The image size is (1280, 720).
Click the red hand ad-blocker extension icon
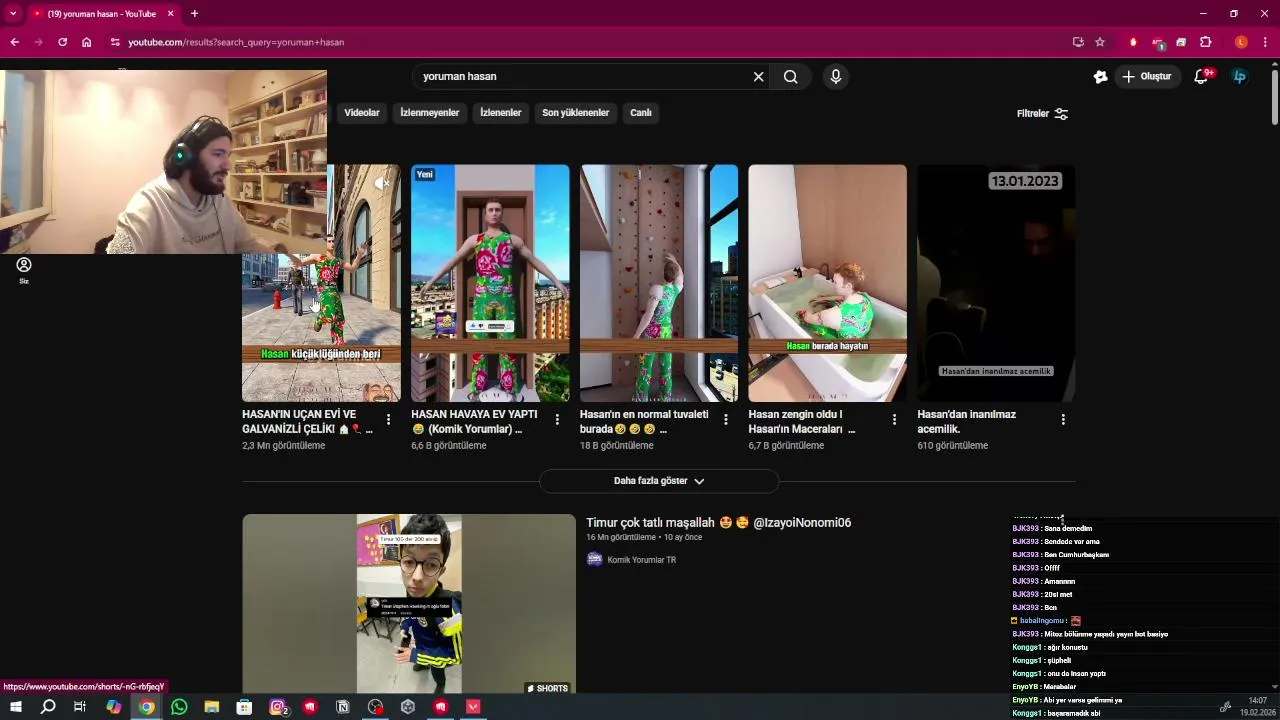pos(1133,42)
